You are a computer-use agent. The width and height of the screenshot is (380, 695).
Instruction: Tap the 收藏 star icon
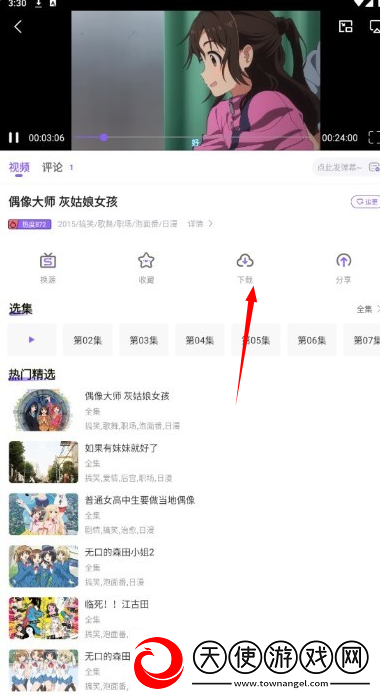(x=146, y=261)
